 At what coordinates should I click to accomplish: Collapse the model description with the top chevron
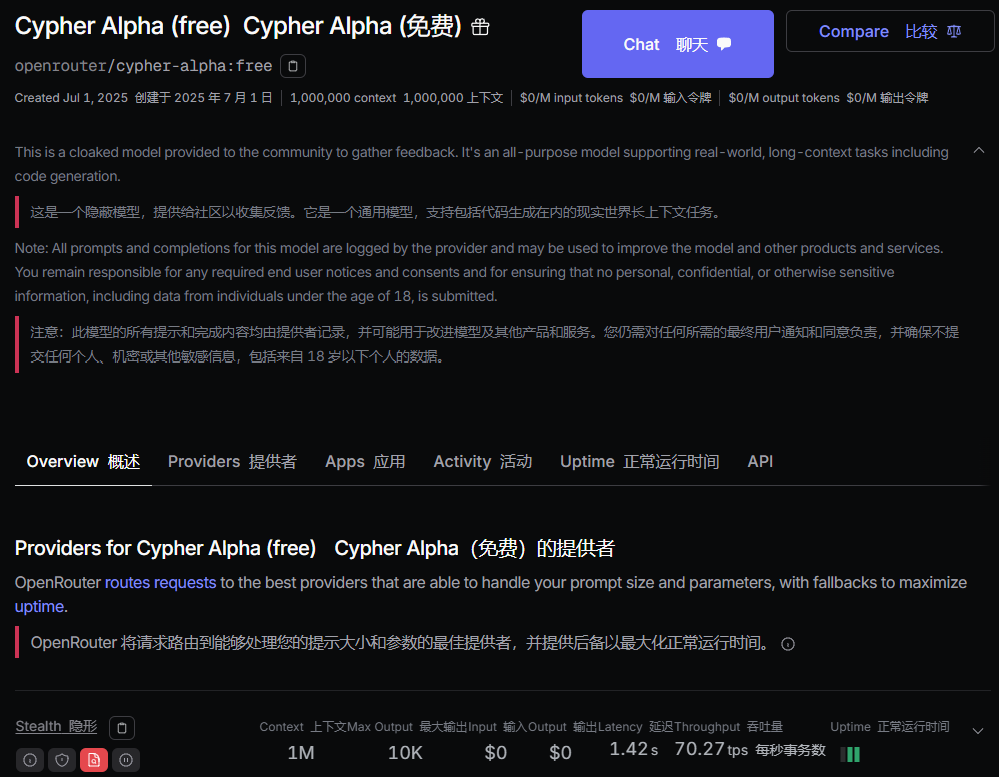coord(979,151)
